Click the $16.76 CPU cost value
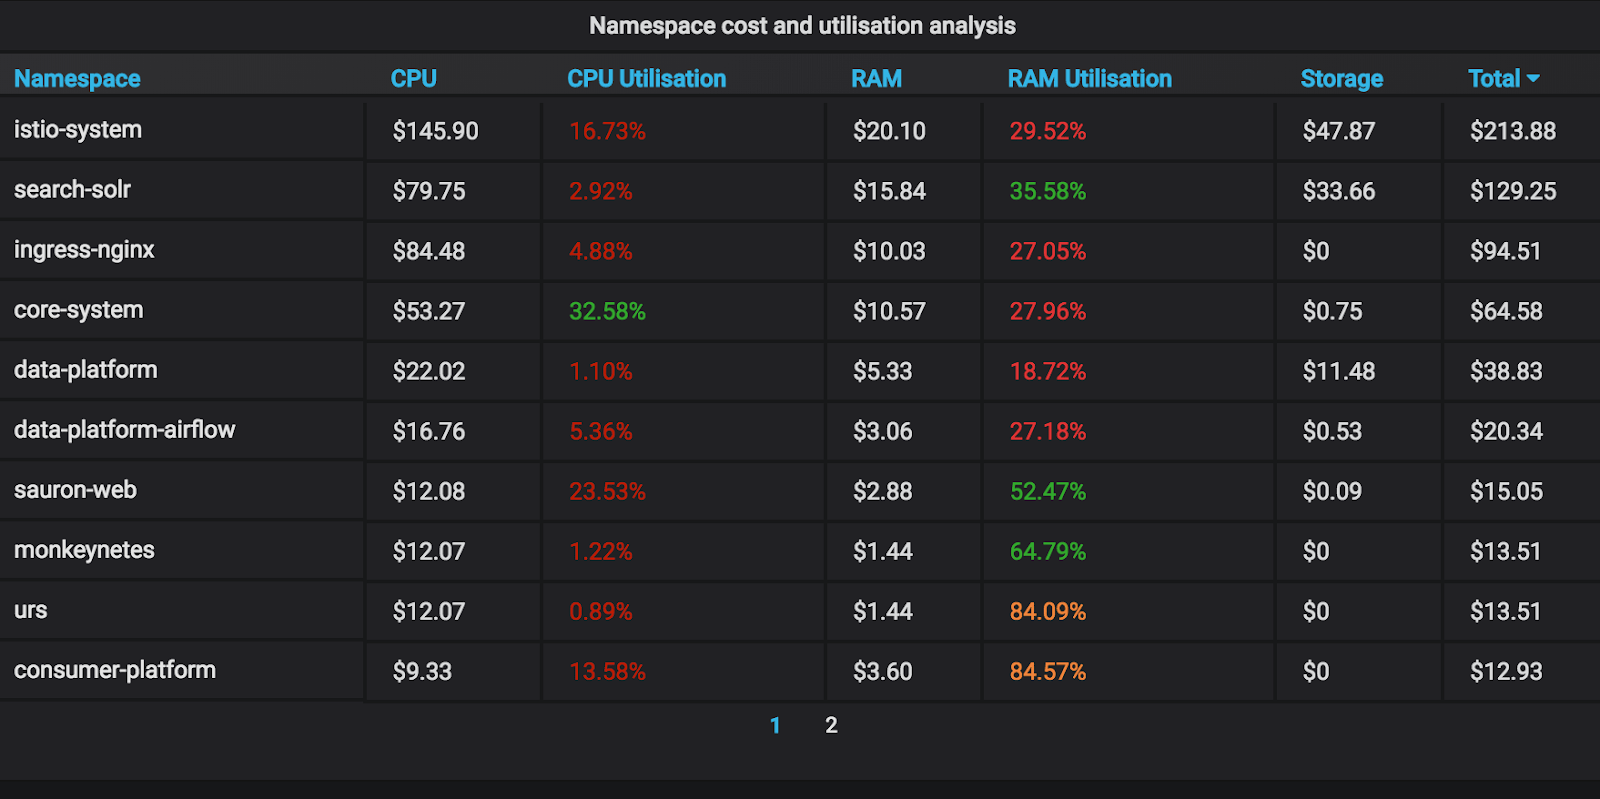This screenshot has height=799, width=1600. [x=429, y=431]
